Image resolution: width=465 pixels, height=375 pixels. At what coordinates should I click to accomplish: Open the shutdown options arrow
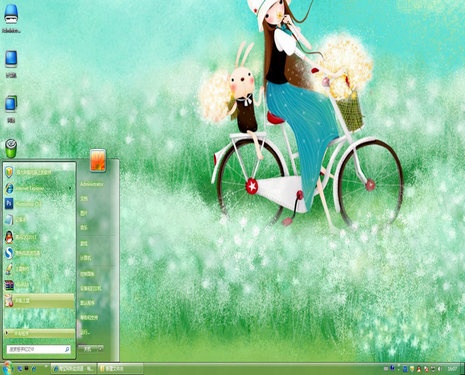(x=100, y=348)
